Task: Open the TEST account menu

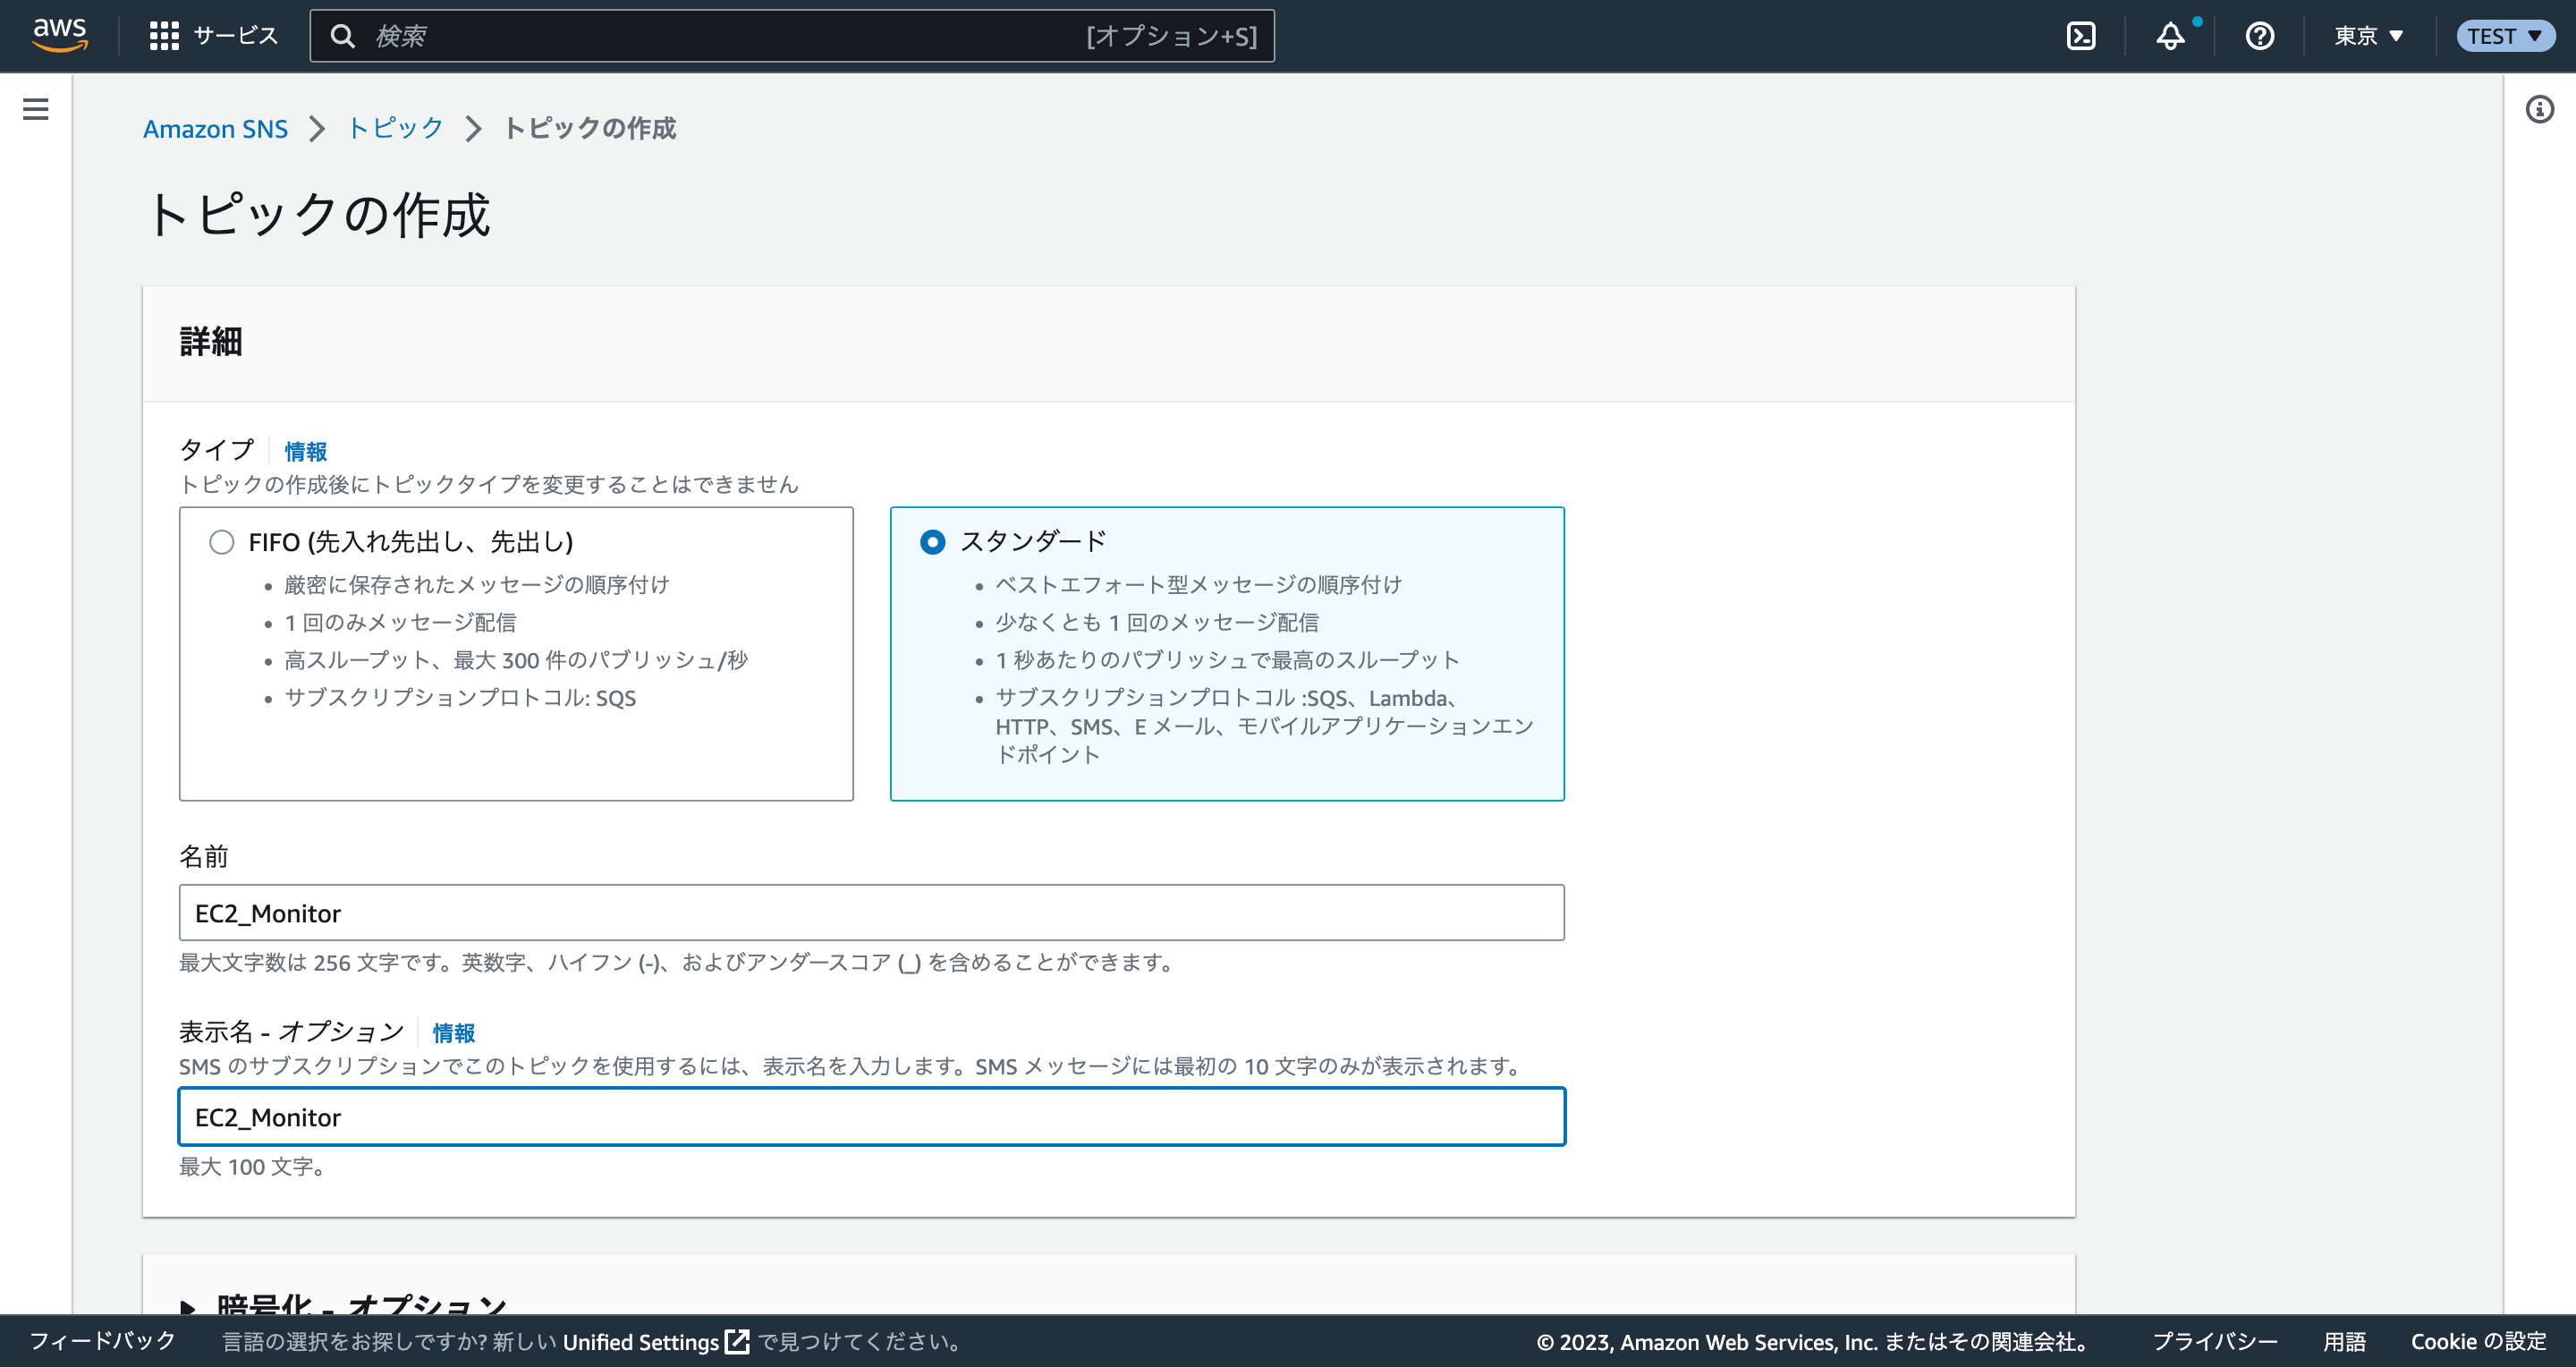Action: 2504,35
